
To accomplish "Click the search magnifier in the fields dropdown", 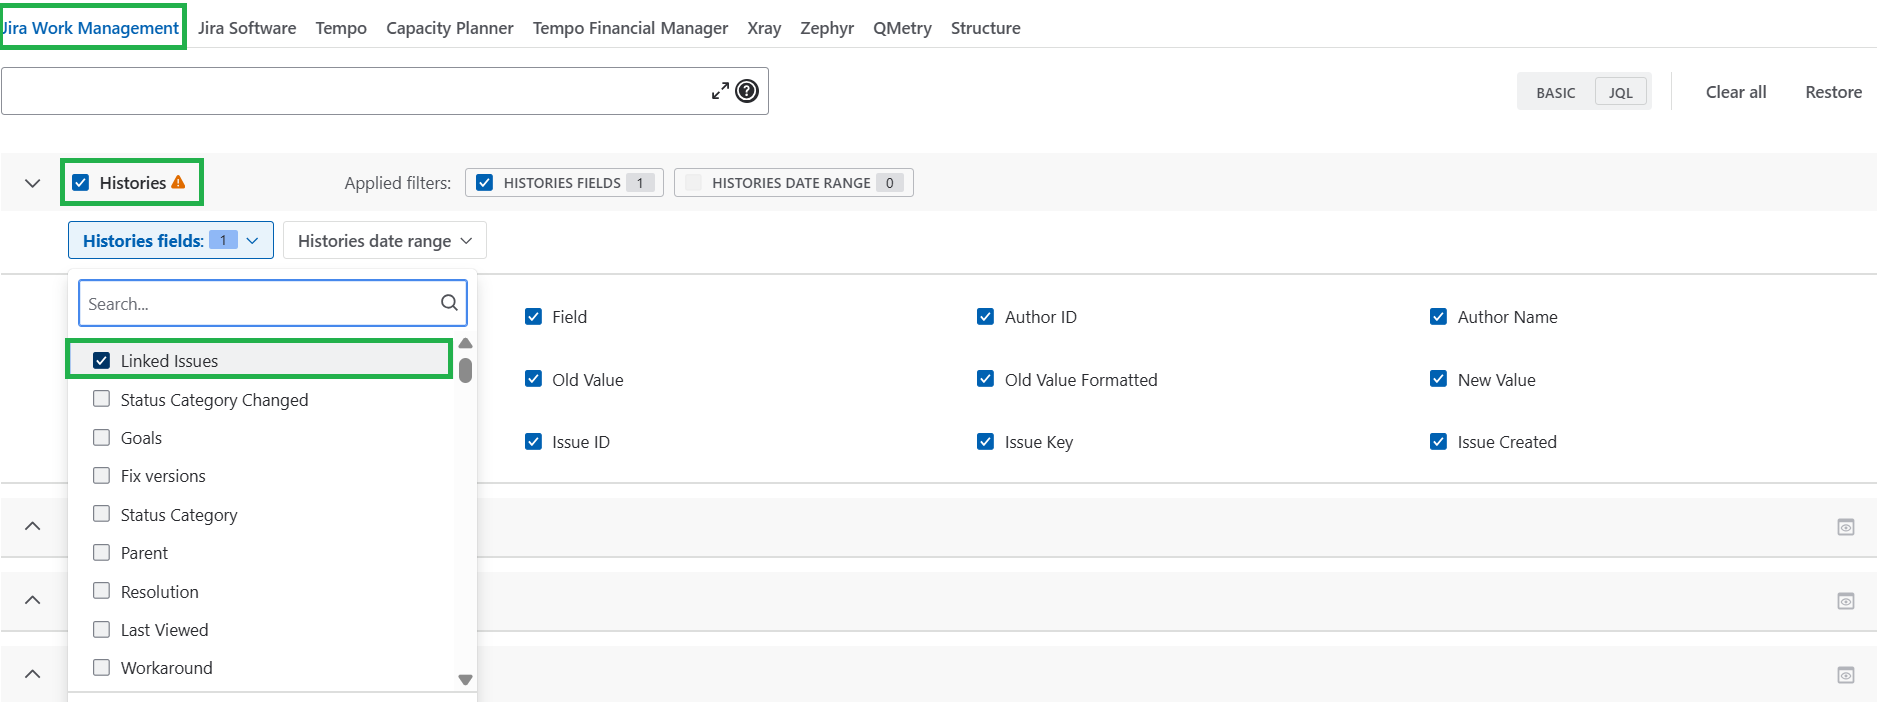I will (449, 303).
